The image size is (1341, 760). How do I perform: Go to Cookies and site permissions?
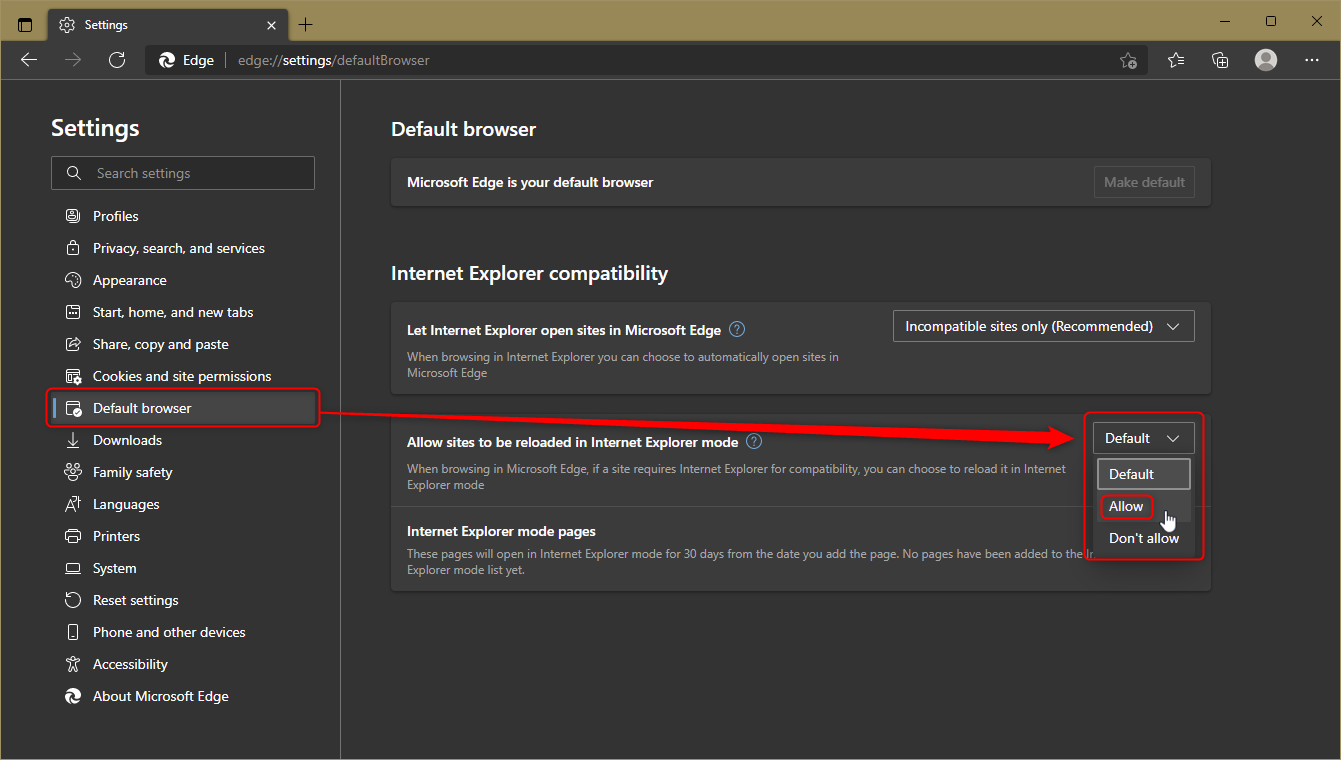[181, 376]
